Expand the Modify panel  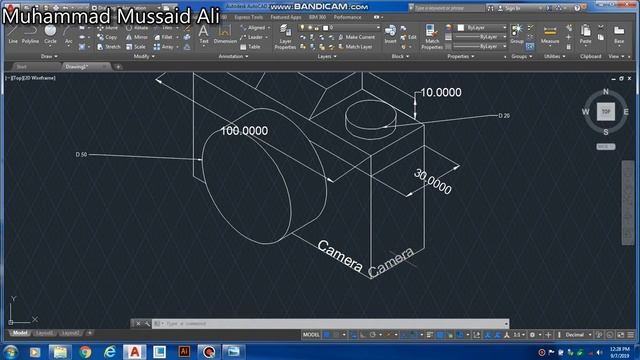click(144, 56)
